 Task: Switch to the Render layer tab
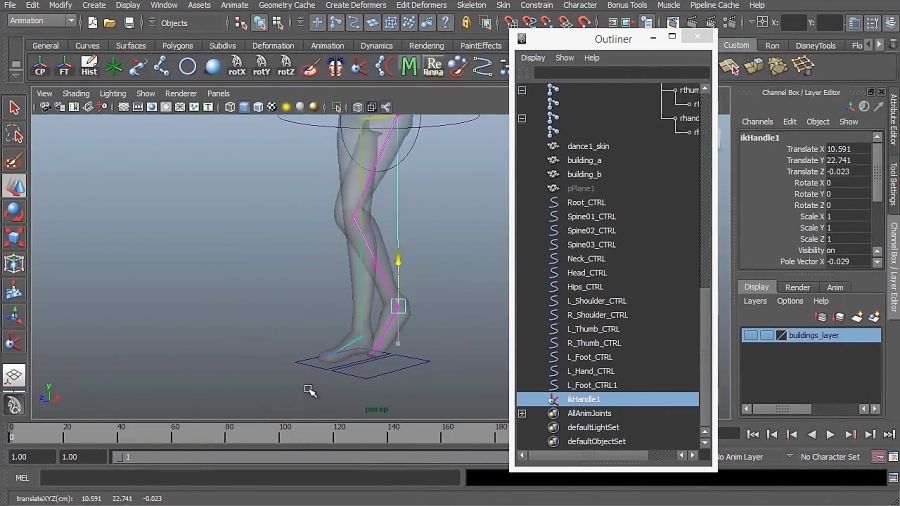tap(797, 287)
